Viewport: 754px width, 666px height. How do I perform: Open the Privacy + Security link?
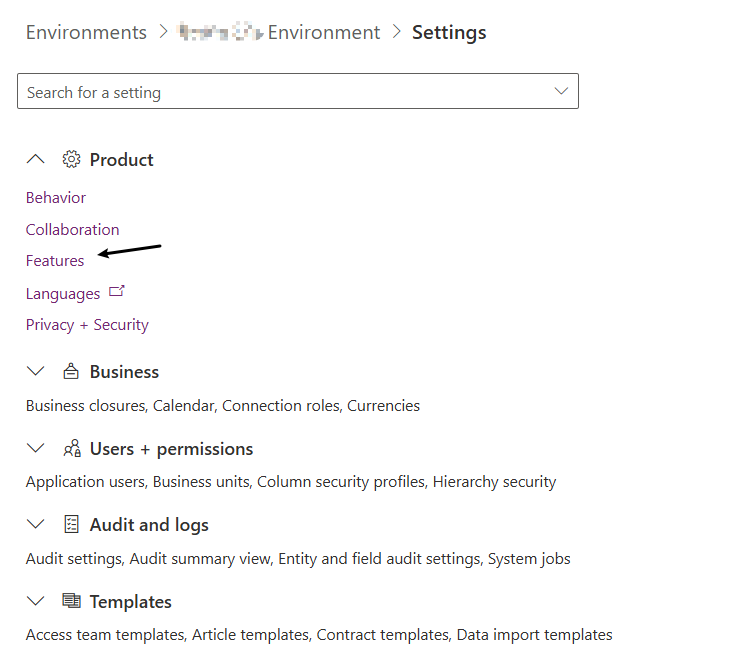click(x=87, y=325)
